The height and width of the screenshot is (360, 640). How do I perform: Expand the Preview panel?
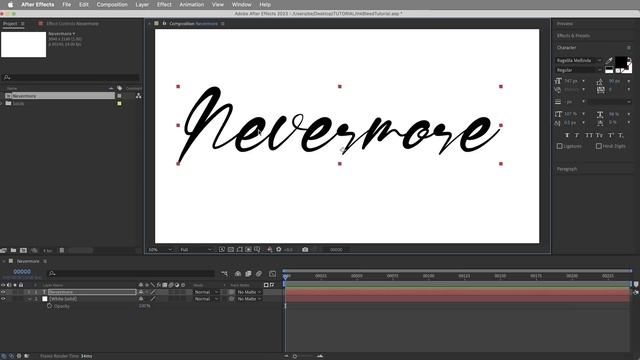(565, 24)
